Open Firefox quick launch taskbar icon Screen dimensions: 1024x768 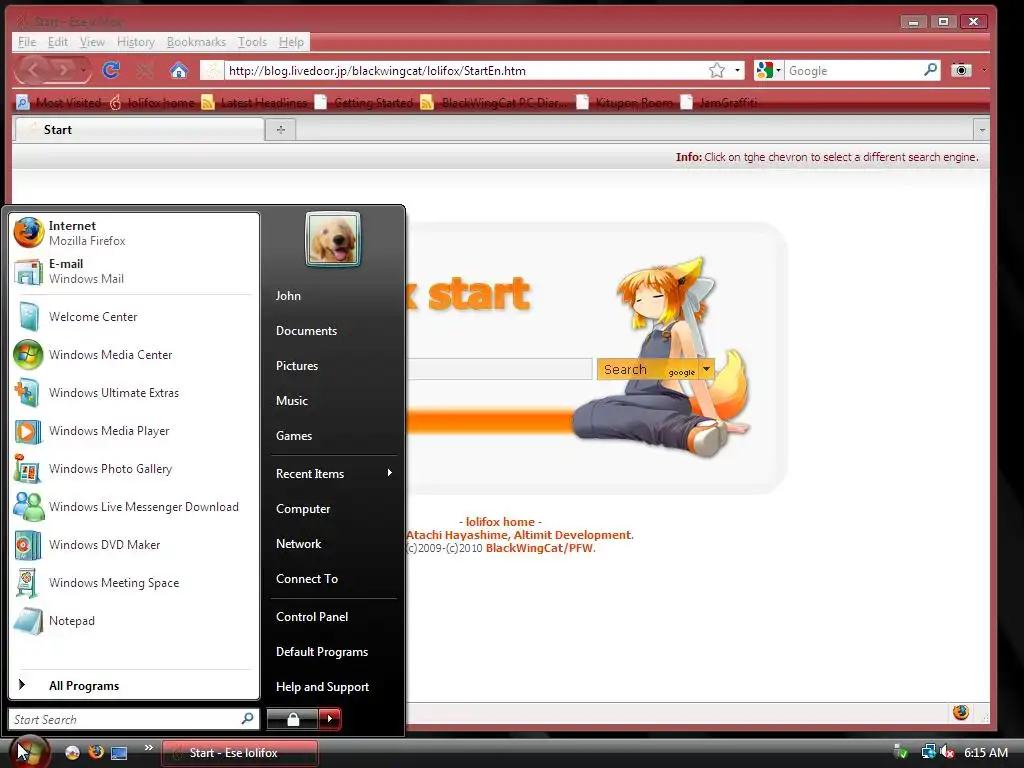(95, 752)
